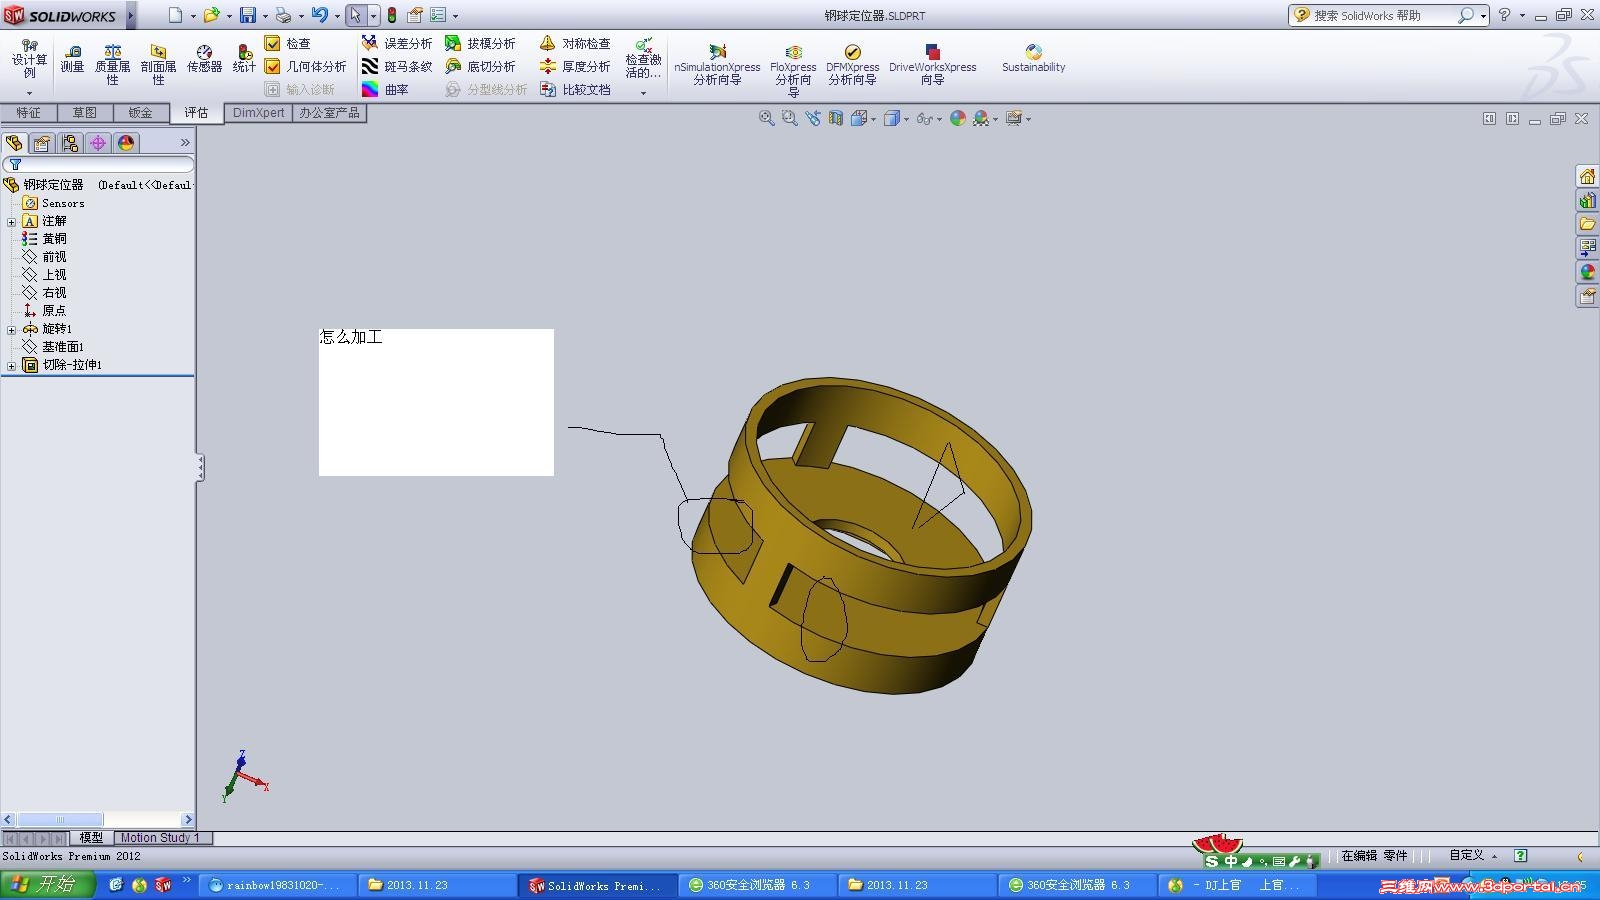
Task: Open the Appearances/DisplayManager panel tab
Action: 126,143
